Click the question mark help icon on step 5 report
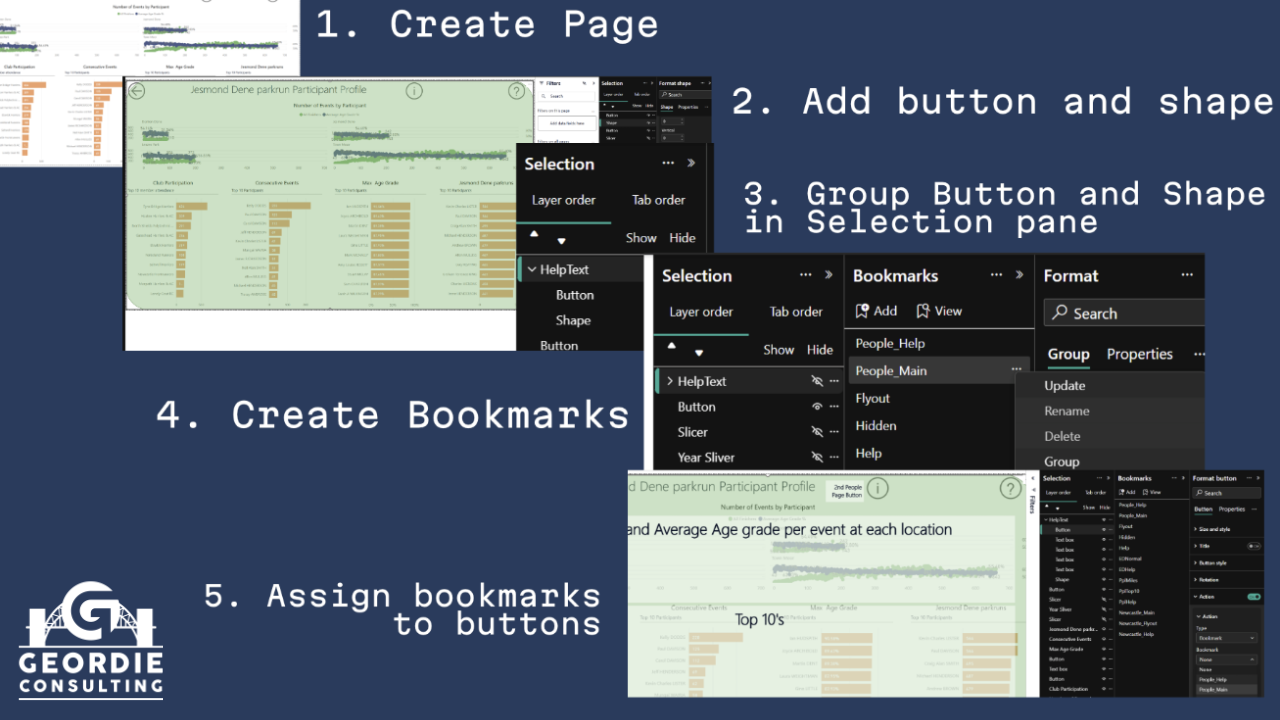Image resolution: width=1280 pixels, height=720 pixels. point(1009,488)
